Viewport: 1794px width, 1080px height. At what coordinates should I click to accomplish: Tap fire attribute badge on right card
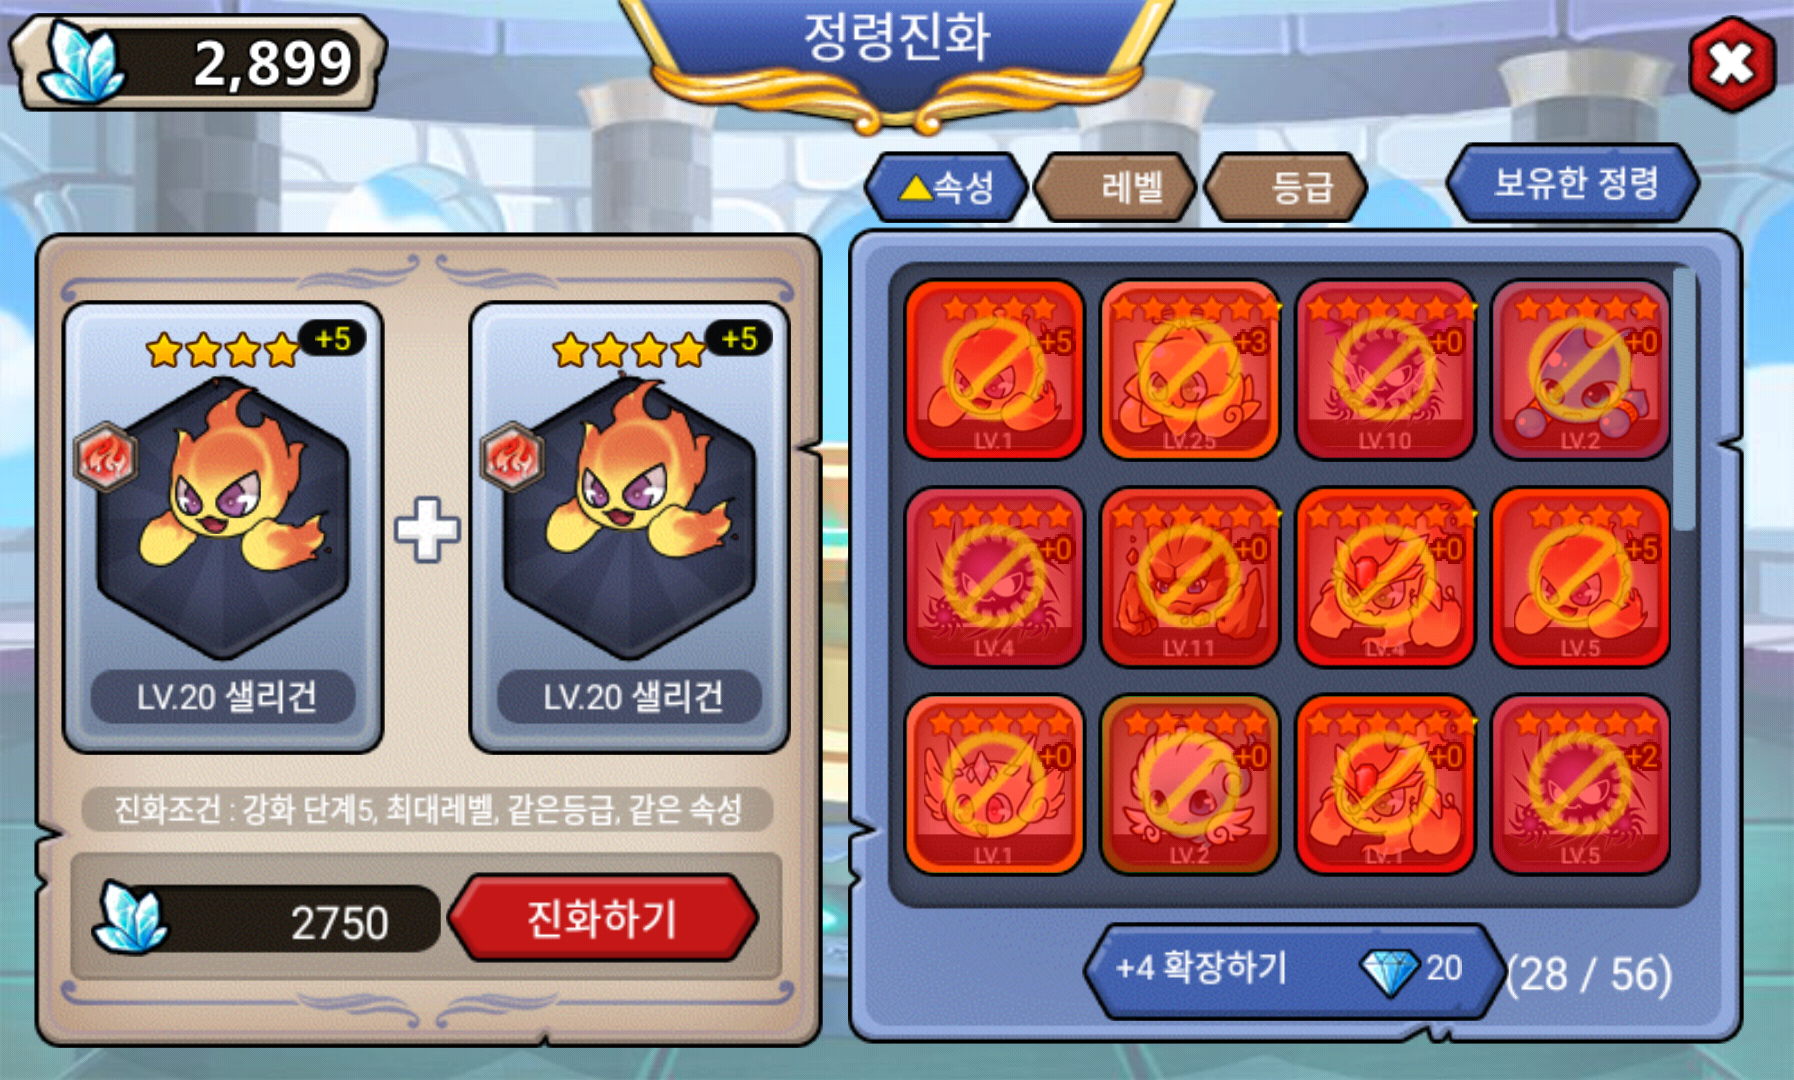(512, 457)
